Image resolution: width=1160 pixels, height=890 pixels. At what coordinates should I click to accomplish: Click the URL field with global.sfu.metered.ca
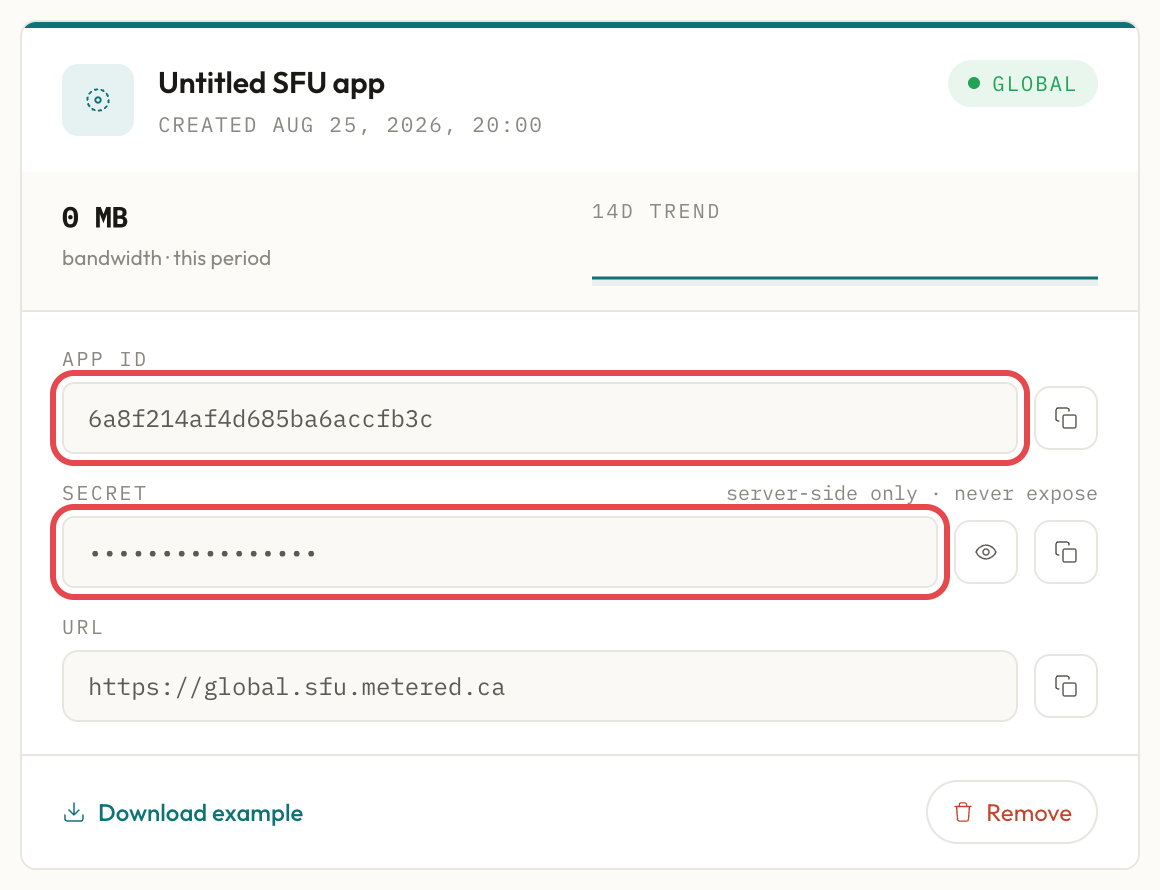click(540, 686)
